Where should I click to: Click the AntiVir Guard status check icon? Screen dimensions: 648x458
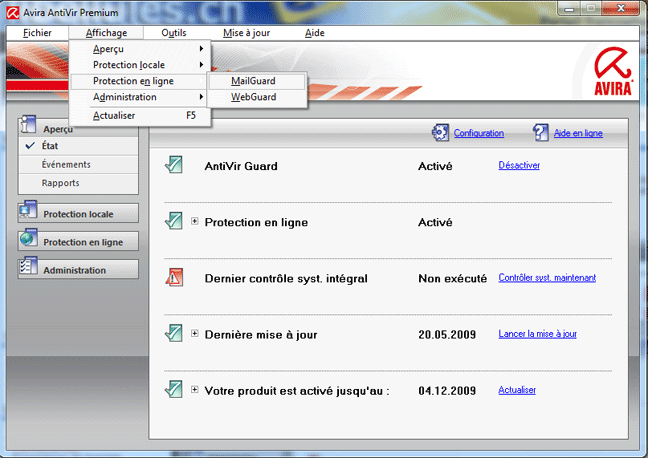(174, 165)
